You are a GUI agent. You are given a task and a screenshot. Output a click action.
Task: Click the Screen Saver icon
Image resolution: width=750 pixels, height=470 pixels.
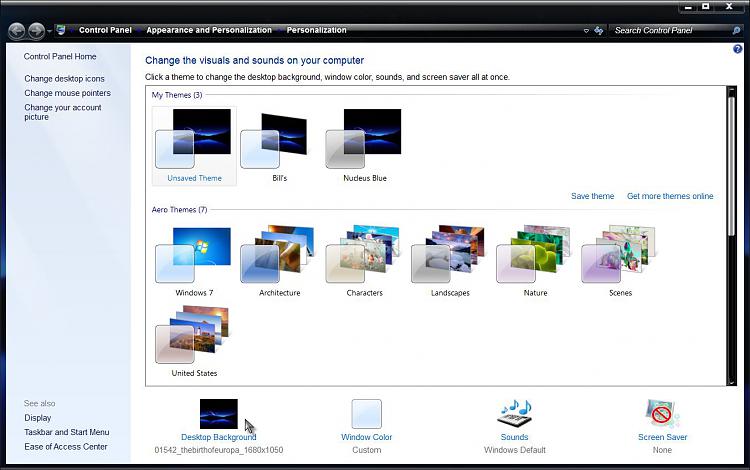(662, 414)
